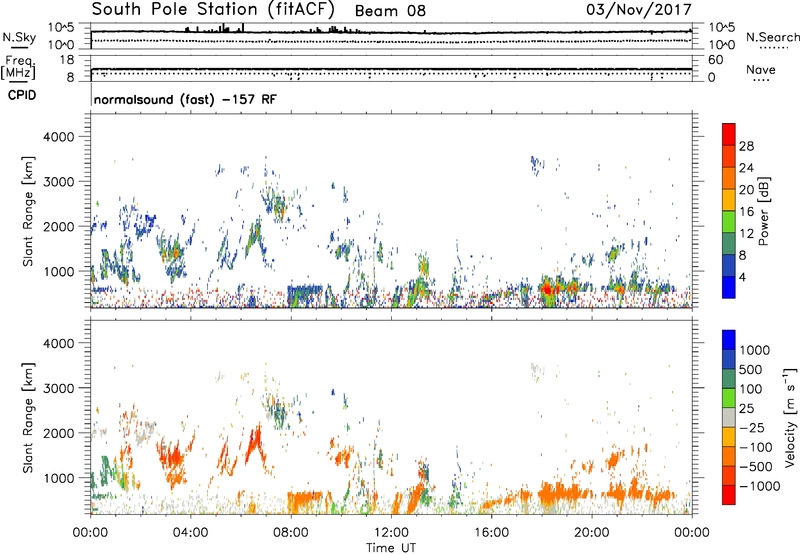Click the 'Freq. [MHz]' legend label
The image size is (800, 554).
tap(18, 67)
